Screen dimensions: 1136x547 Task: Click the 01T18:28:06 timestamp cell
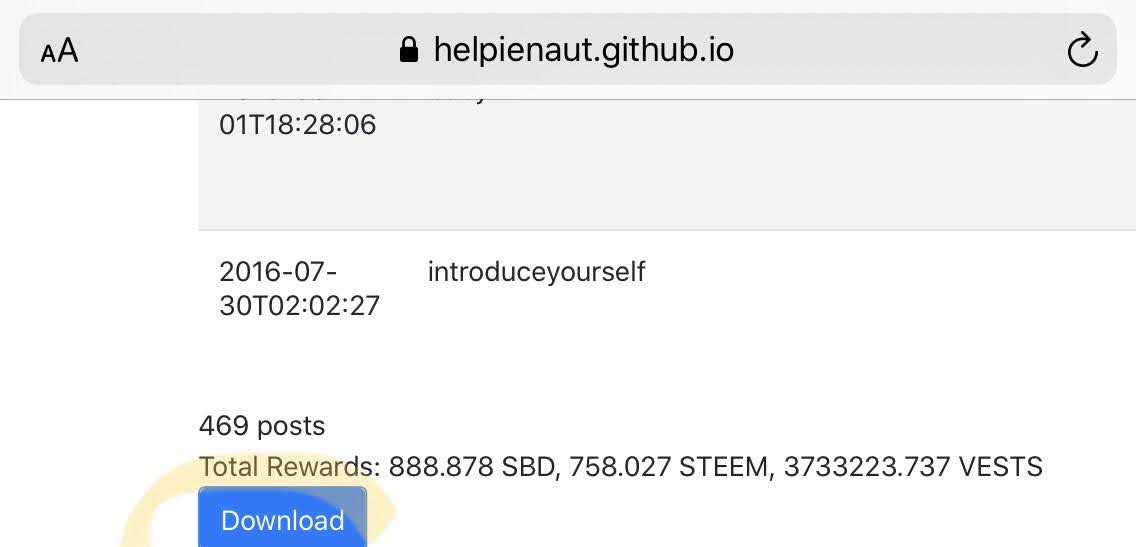(x=298, y=125)
